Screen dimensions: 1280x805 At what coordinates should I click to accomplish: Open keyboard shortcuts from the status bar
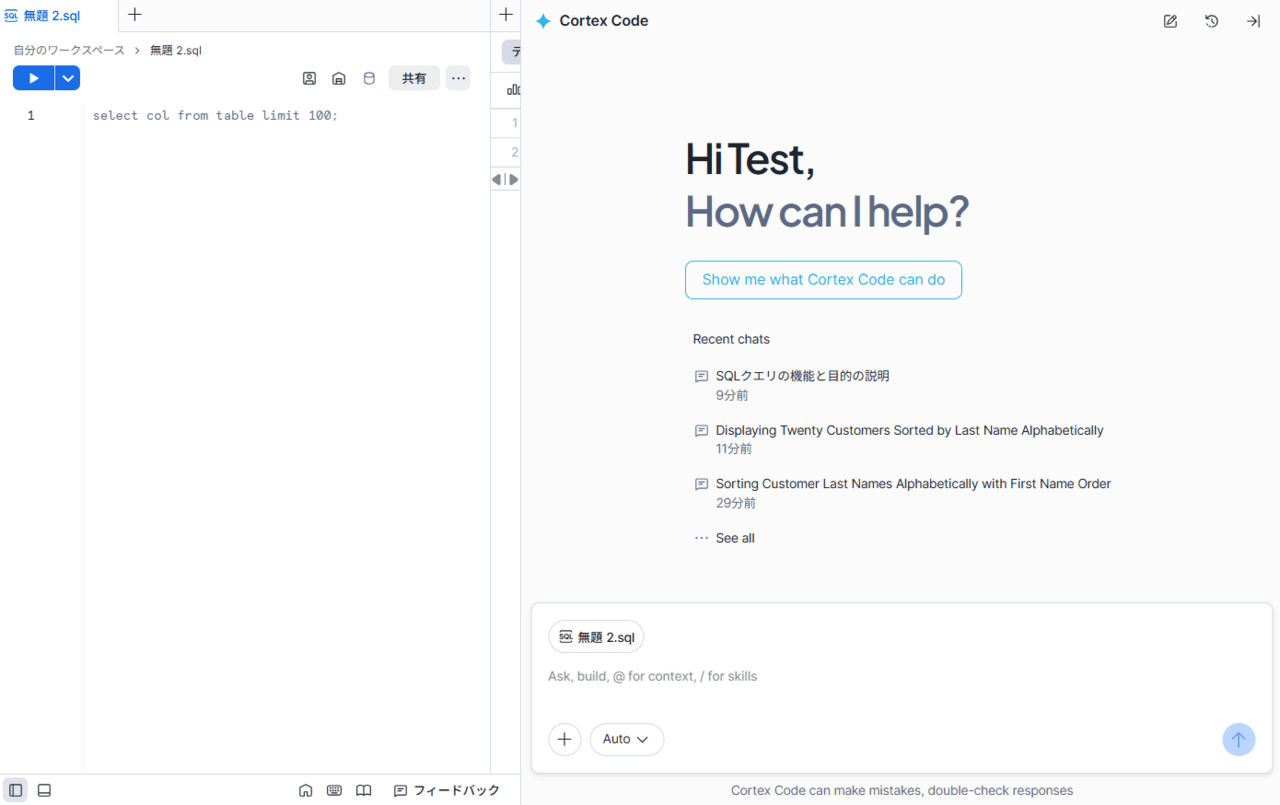point(334,790)
